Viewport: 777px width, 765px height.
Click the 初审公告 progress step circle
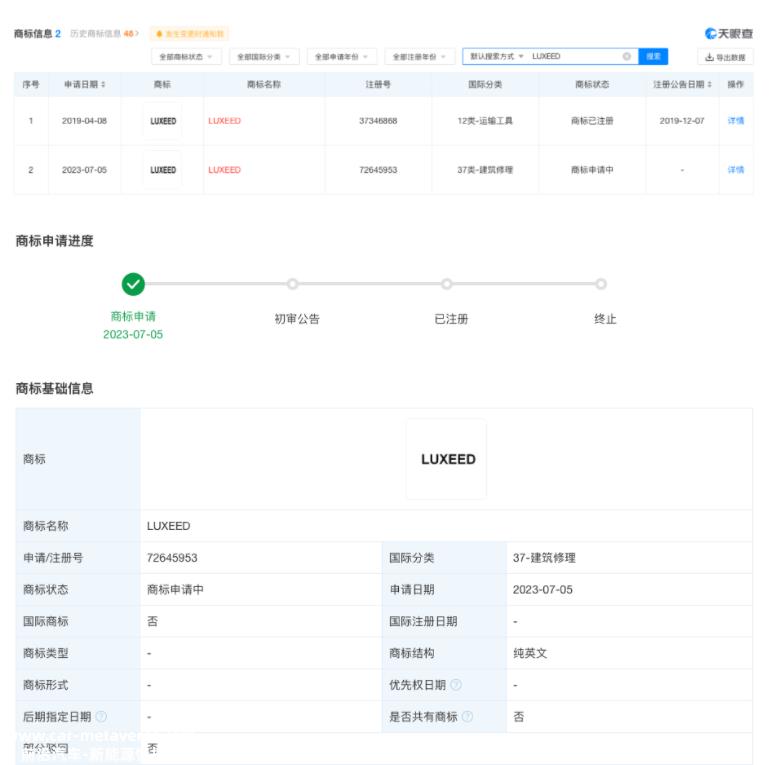click(x=292, y=284)
